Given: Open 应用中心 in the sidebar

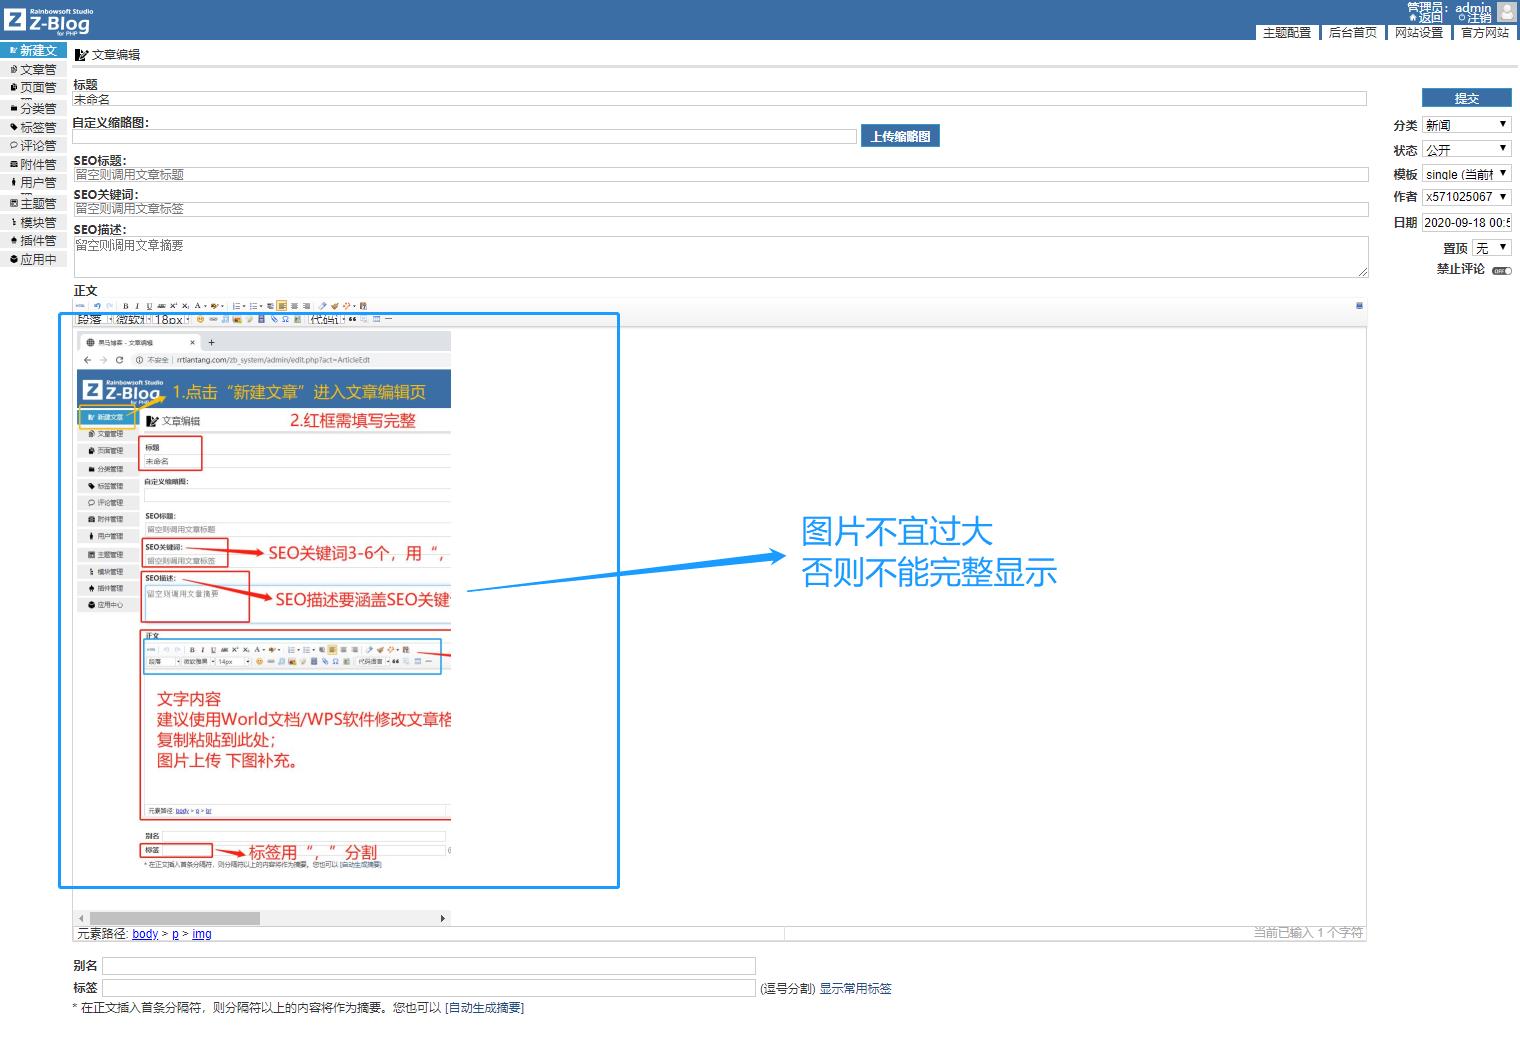Looking at the screenshot, I should (x=33, y=259).
